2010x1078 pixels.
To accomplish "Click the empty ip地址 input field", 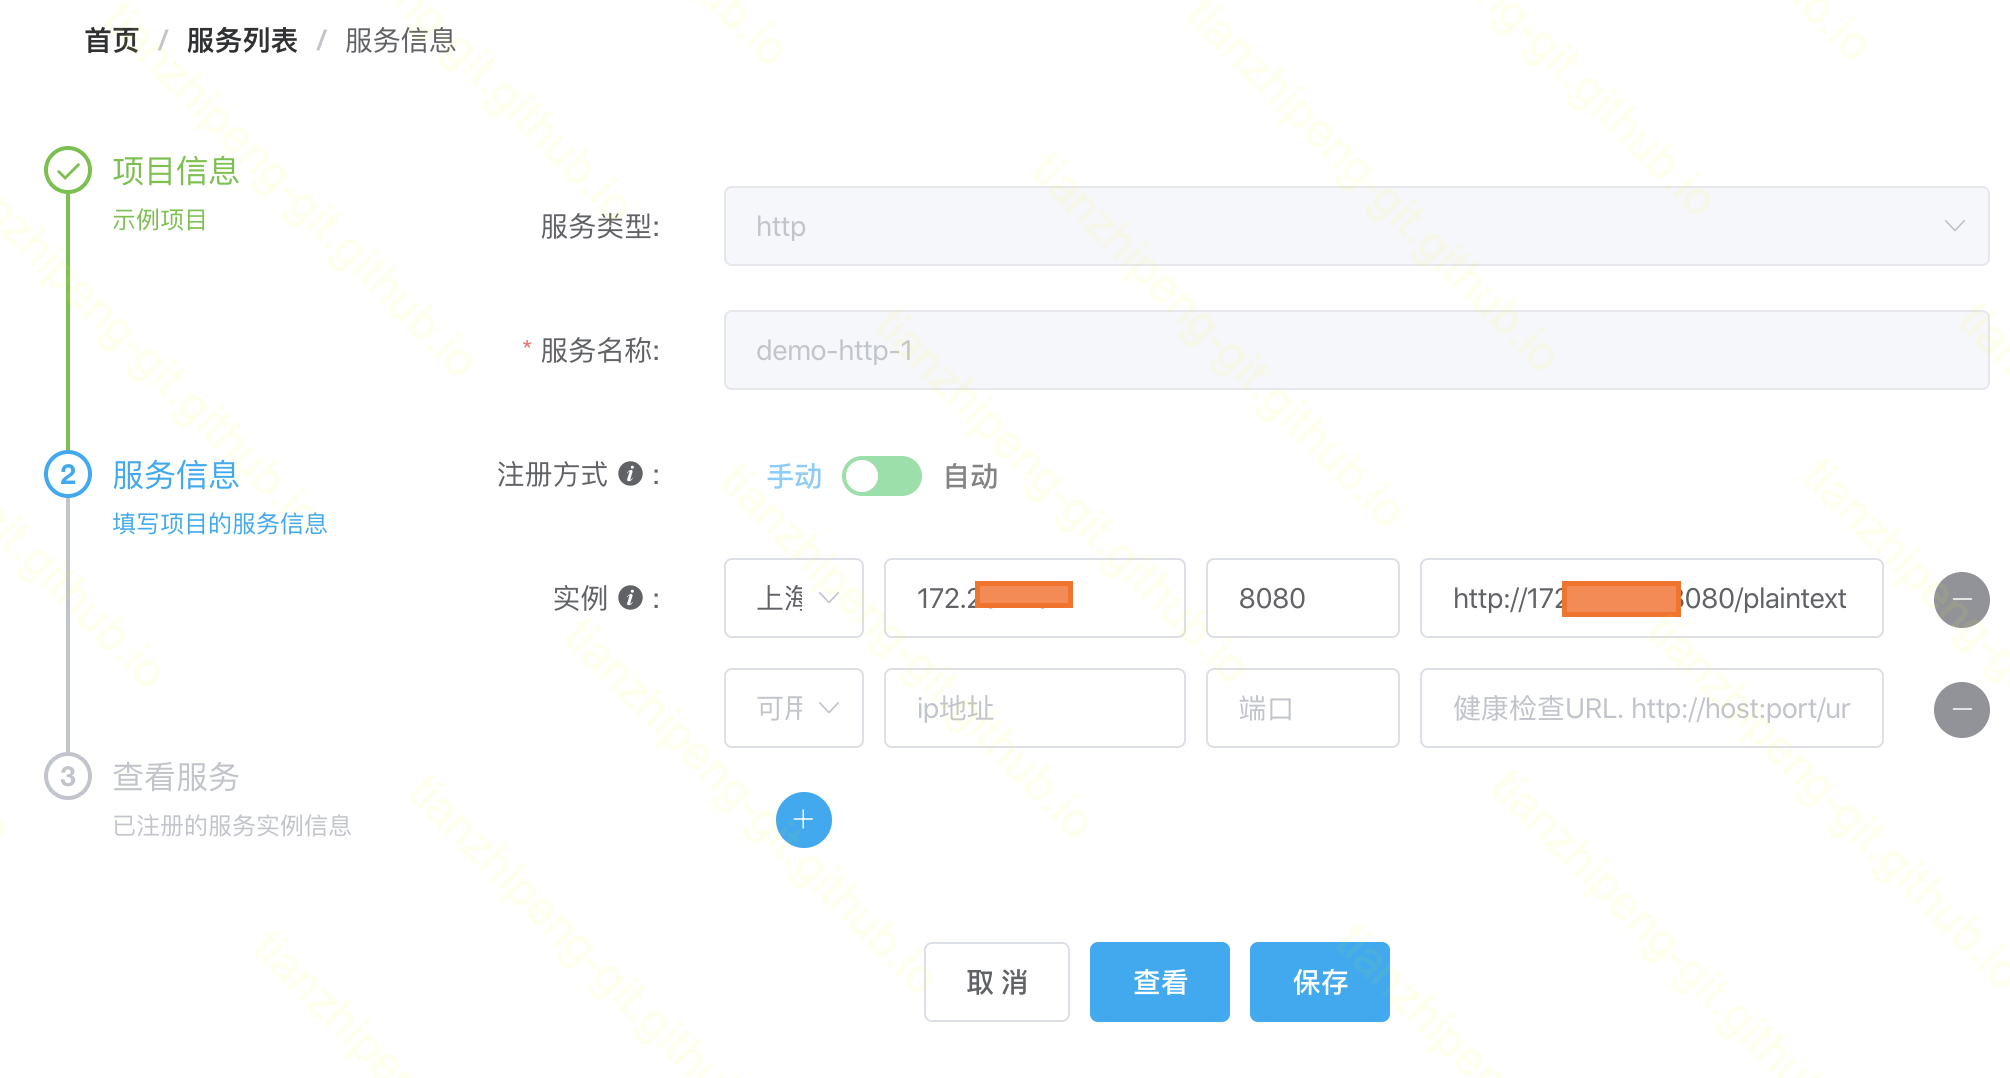I will point(1034,708).
